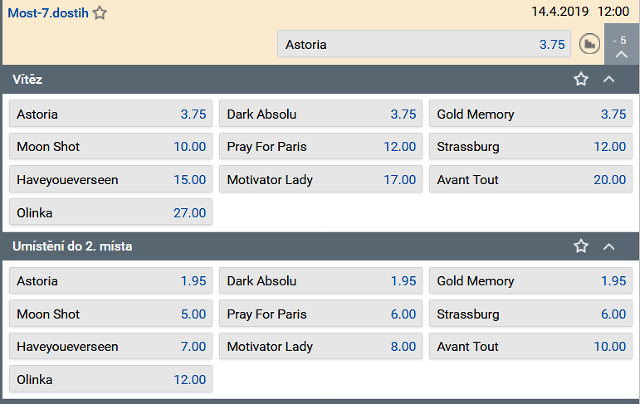
Task: Click Haveyoueverseen winner odds 15.00
Action: coord(111,179)
